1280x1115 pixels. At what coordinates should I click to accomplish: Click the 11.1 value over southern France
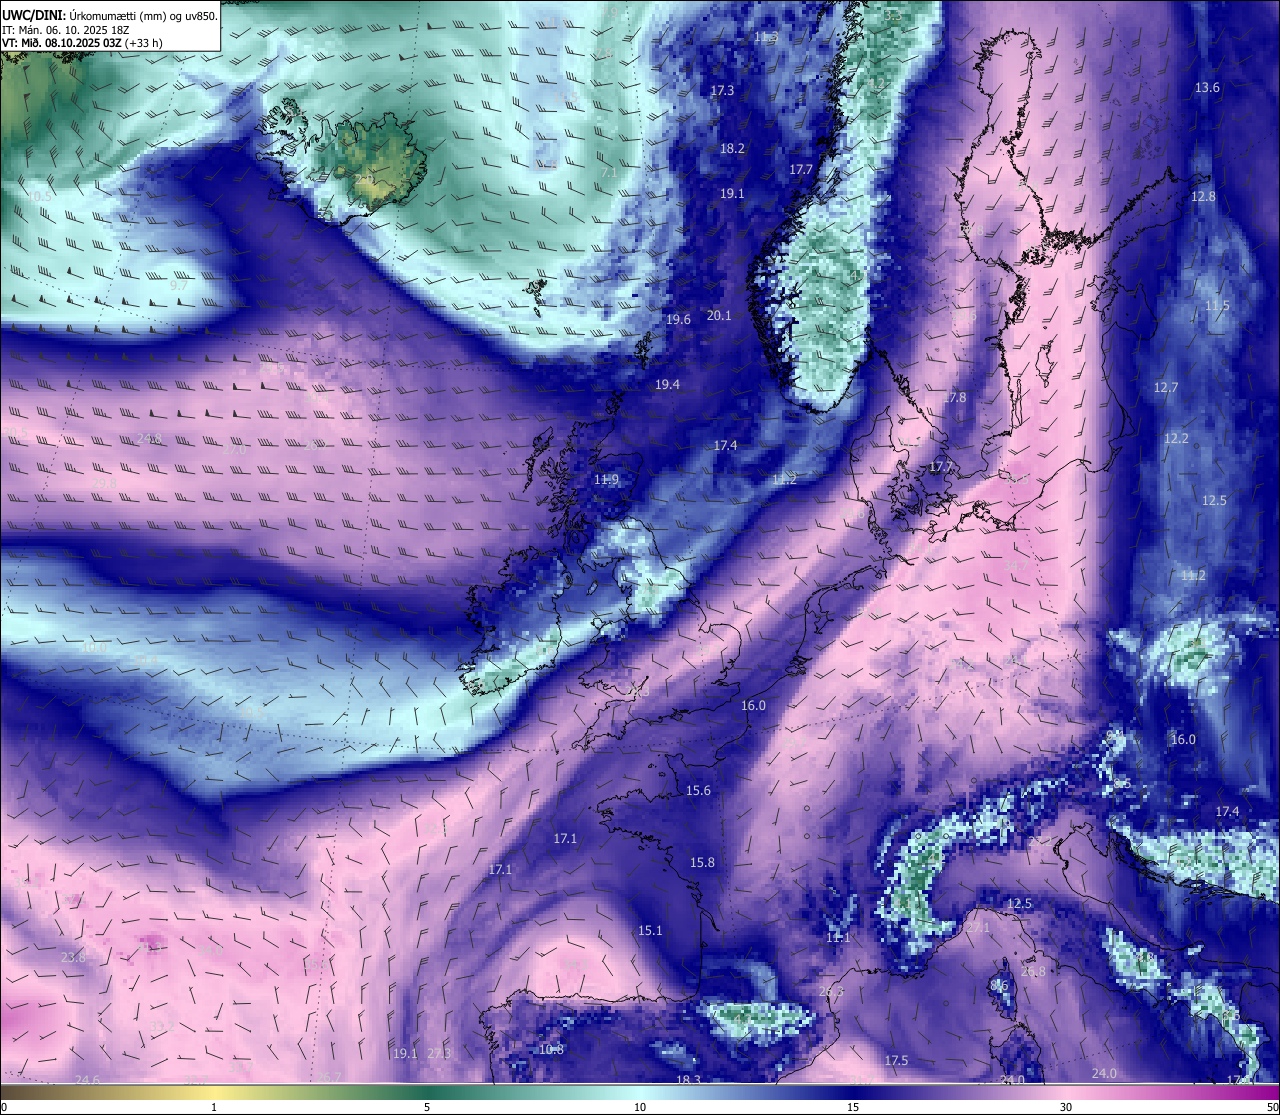click(837, 937)
